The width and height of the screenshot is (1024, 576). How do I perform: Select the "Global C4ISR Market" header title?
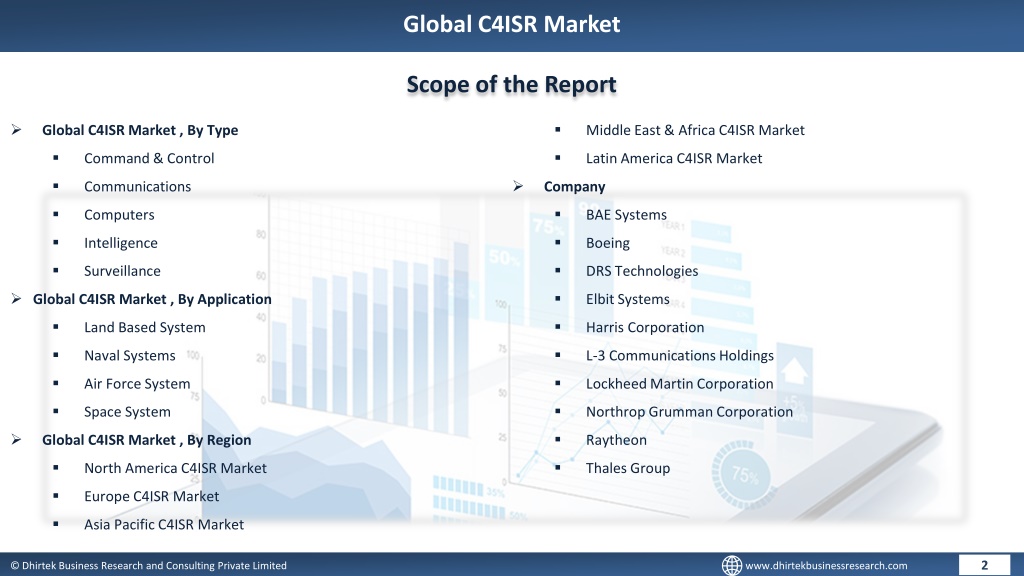pyautogui.click(x=511, y=24)
